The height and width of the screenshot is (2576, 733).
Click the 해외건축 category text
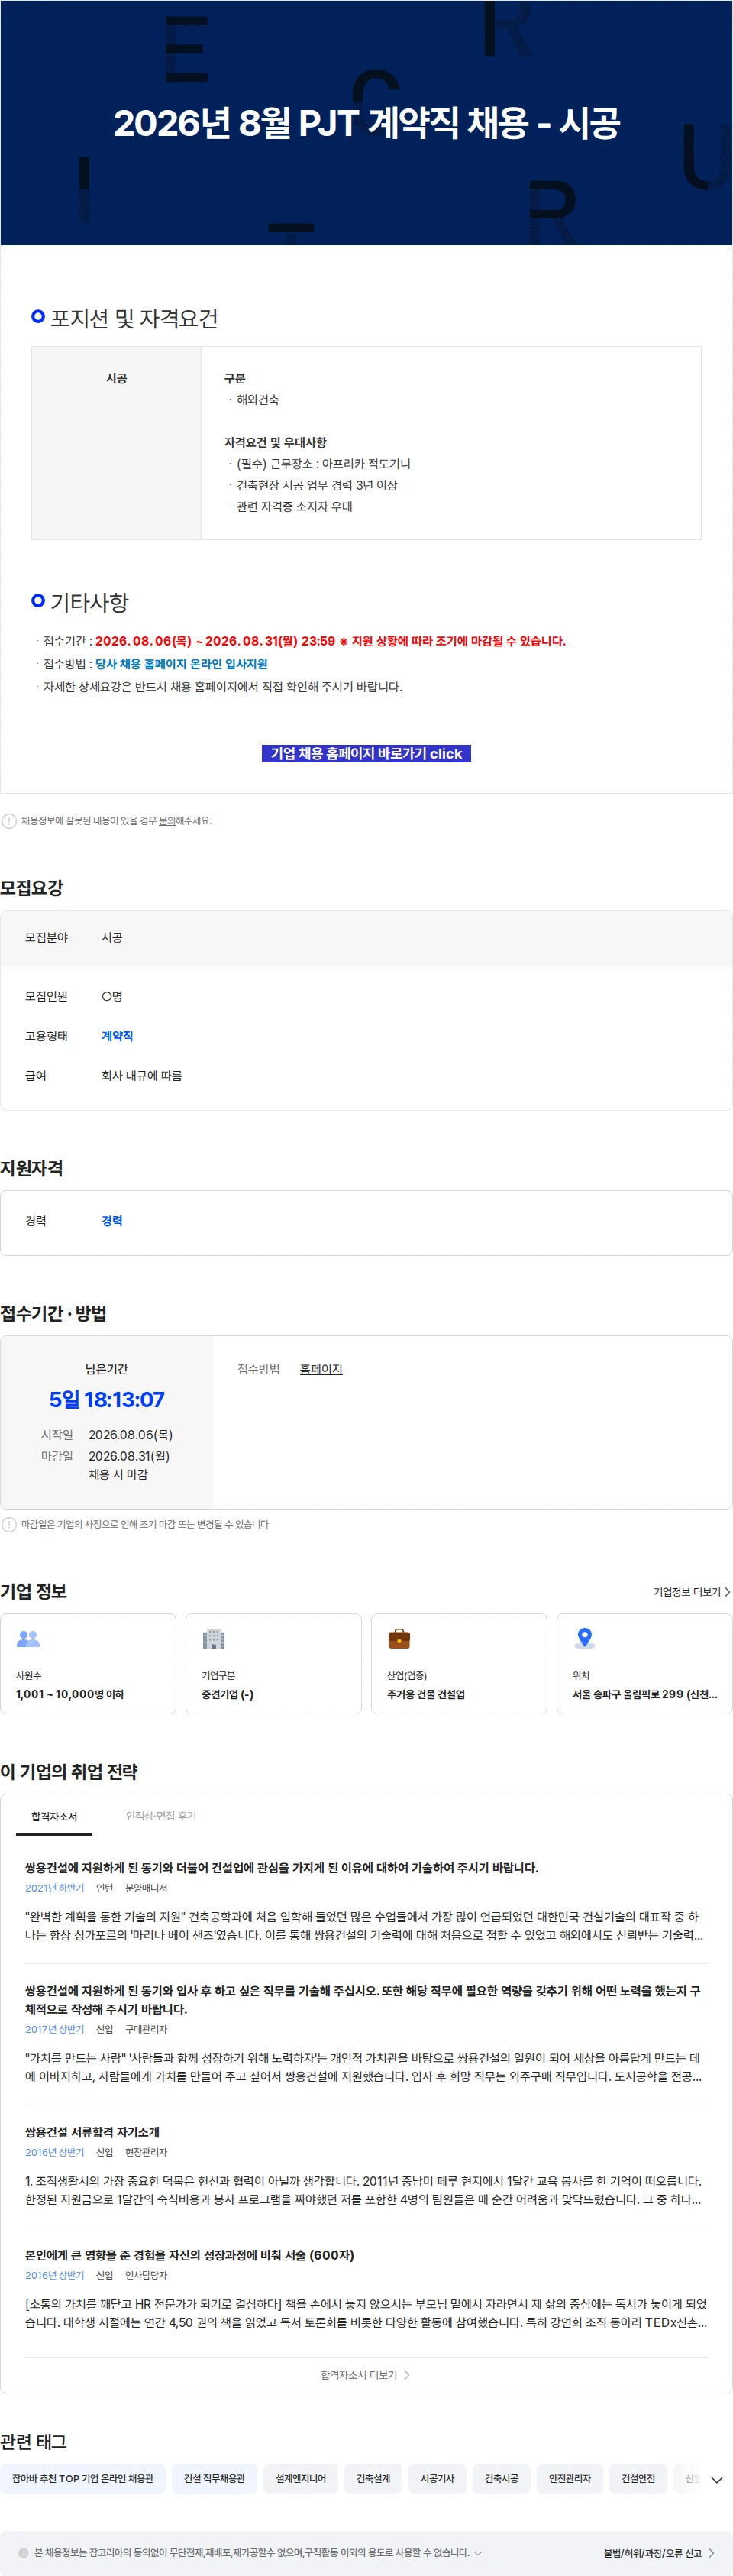click(x=258, y=400)
